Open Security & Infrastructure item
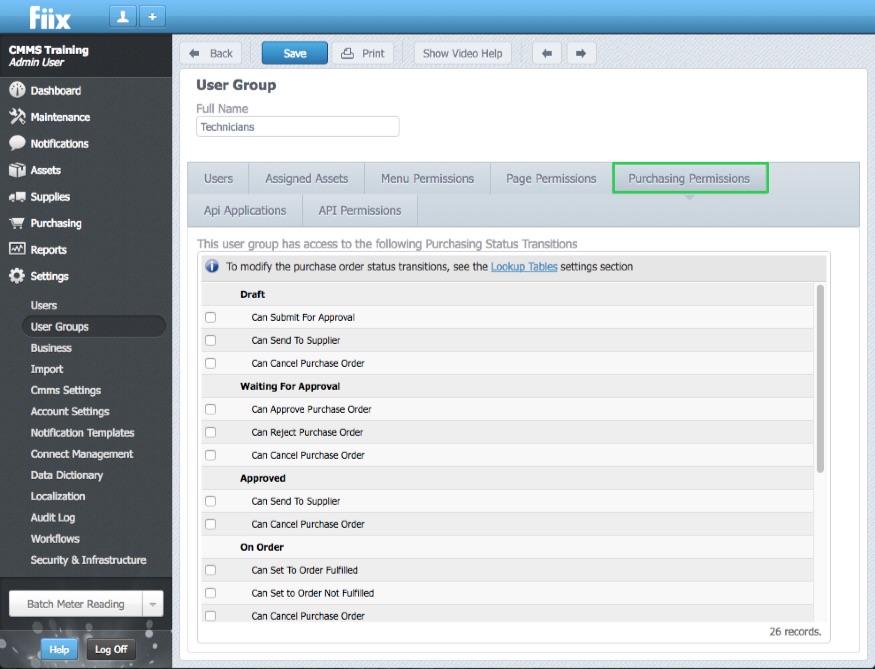Image resolution: width=875 pixels, height=669 pixels. (89, 560)
